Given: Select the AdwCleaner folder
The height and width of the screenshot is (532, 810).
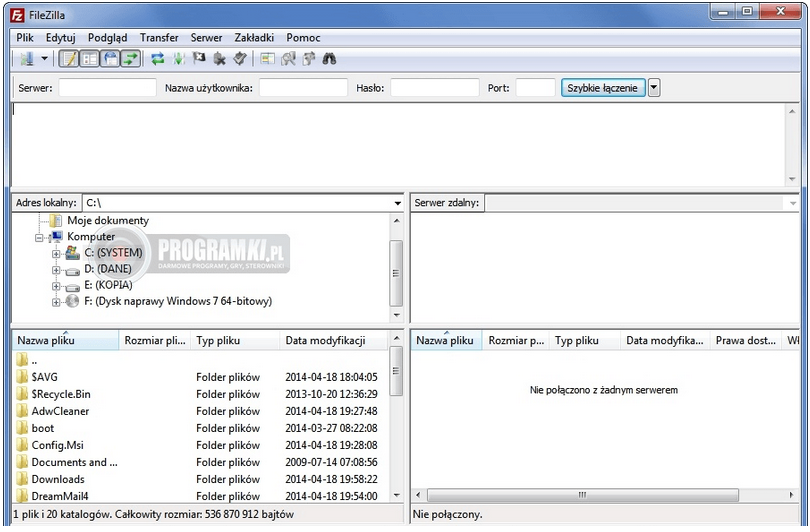Looking at the screenshot, I should tap(200, 411).
